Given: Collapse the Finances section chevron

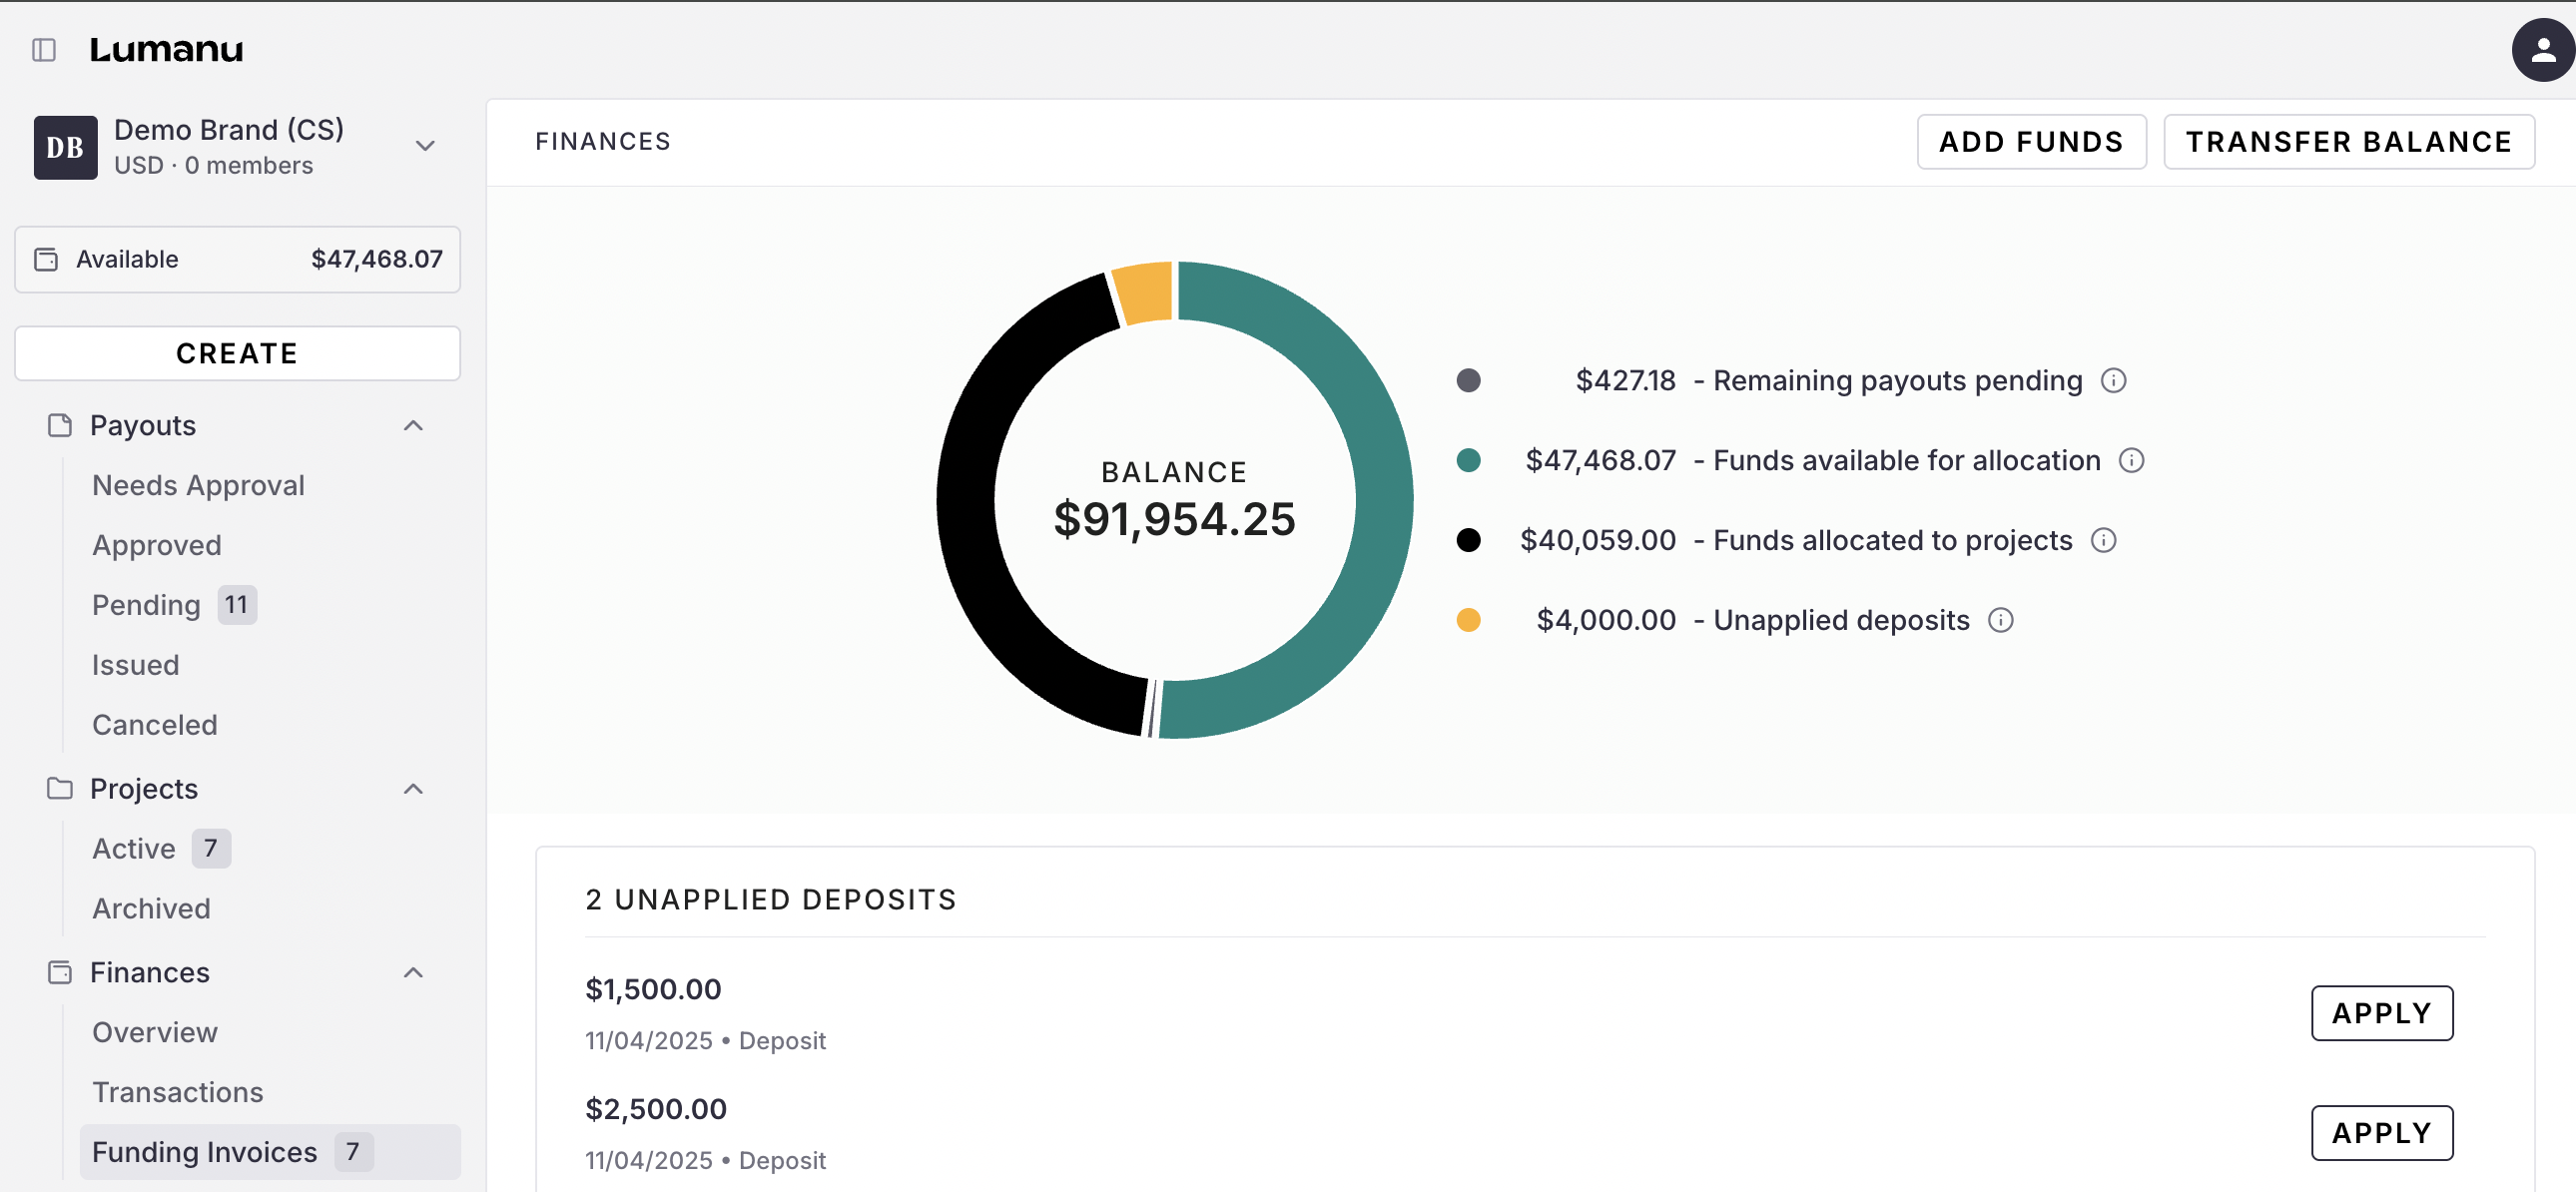Looking at the screenshot, I should click(413, 973).
